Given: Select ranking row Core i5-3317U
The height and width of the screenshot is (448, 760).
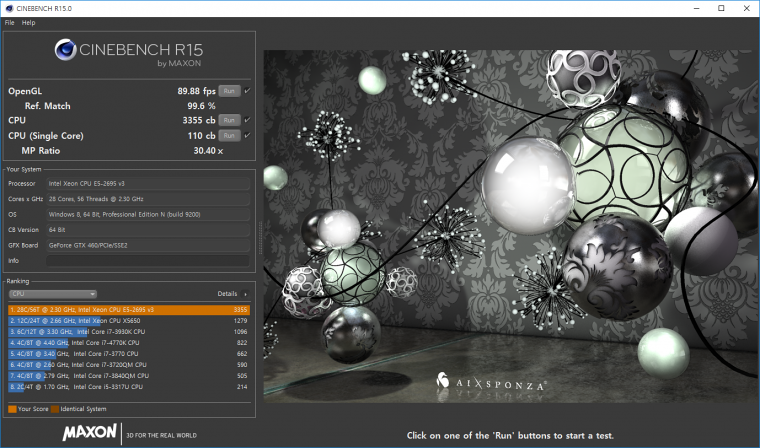Looking at the screenshot, I should click(x=129, y=387).
